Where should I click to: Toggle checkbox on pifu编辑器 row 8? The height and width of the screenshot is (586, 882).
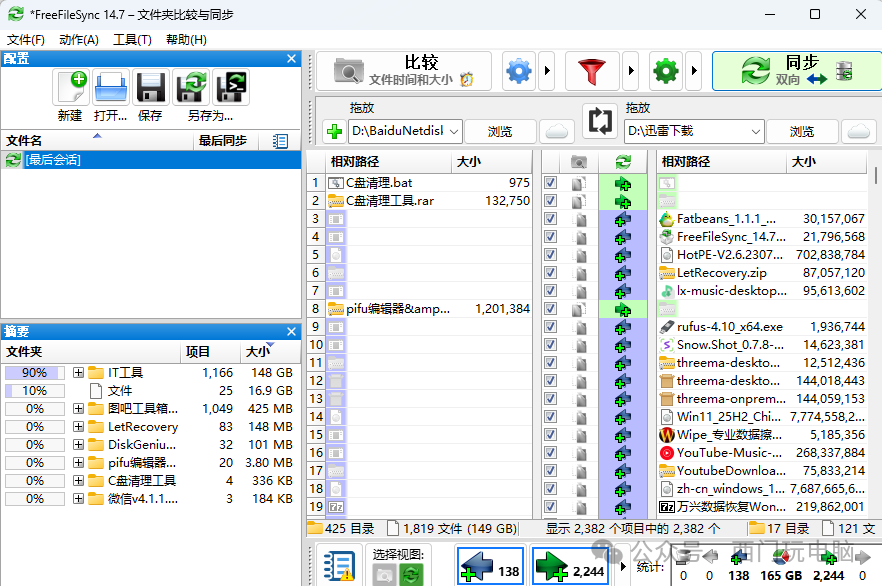click(550, 309)
